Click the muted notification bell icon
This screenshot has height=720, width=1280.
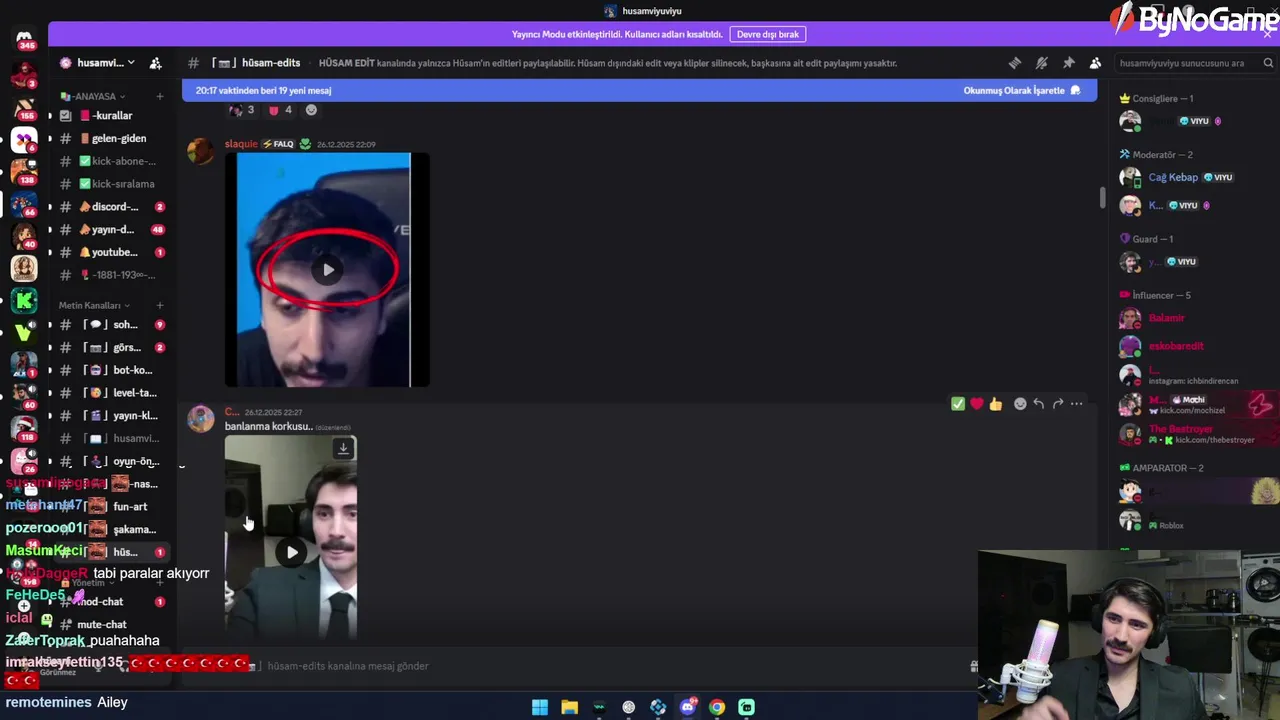pos(1042,63)
